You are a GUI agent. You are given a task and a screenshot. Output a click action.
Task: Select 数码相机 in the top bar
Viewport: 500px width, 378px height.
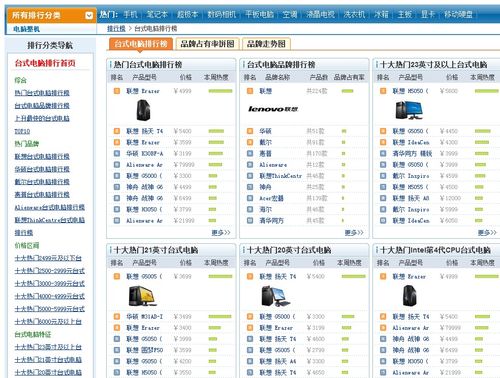pyautogui.click(x=221, y=15)
